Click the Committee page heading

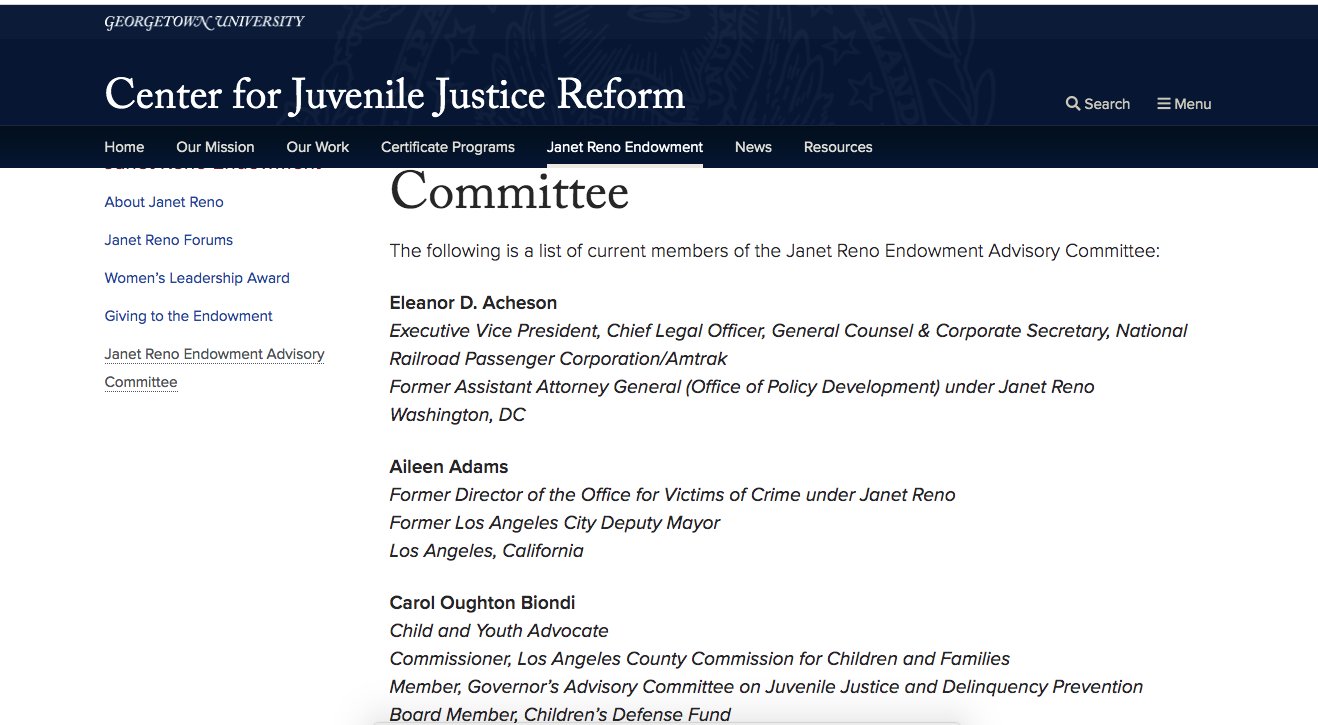click(x=509, y=192)
